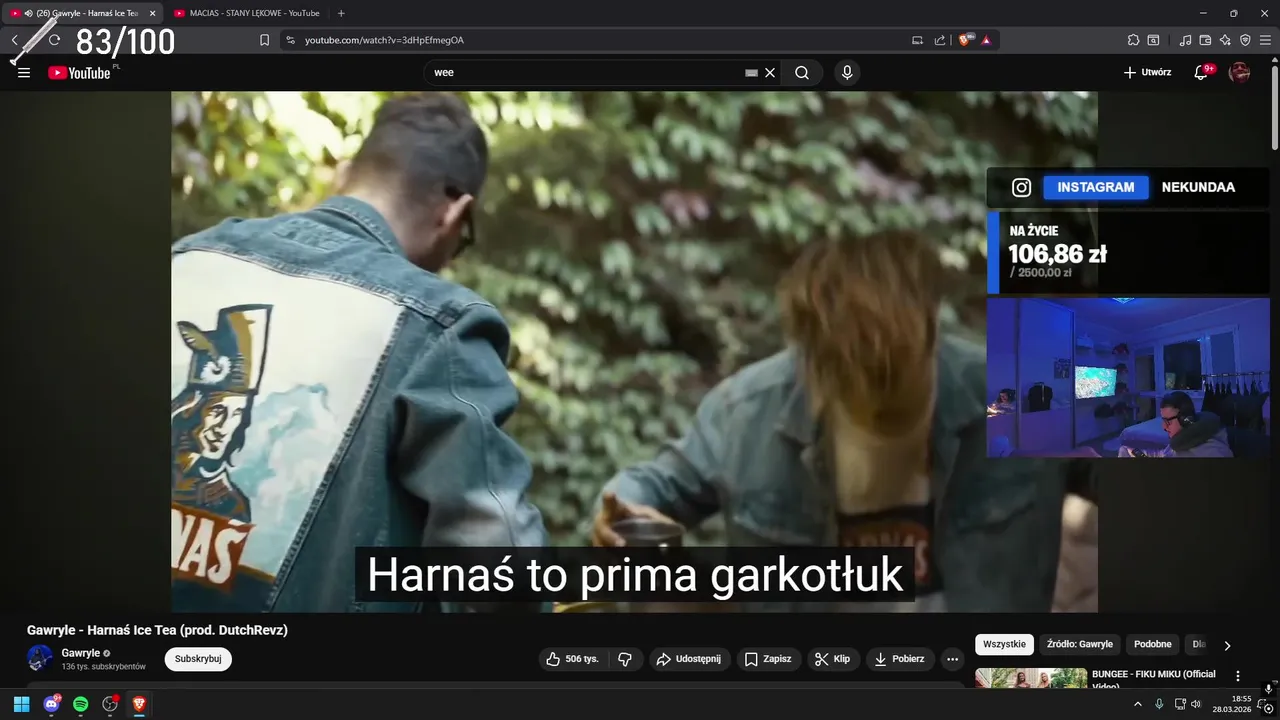Click the video player to pause
The width and height of the screenshot is (1280, 720).
[634, 352]
